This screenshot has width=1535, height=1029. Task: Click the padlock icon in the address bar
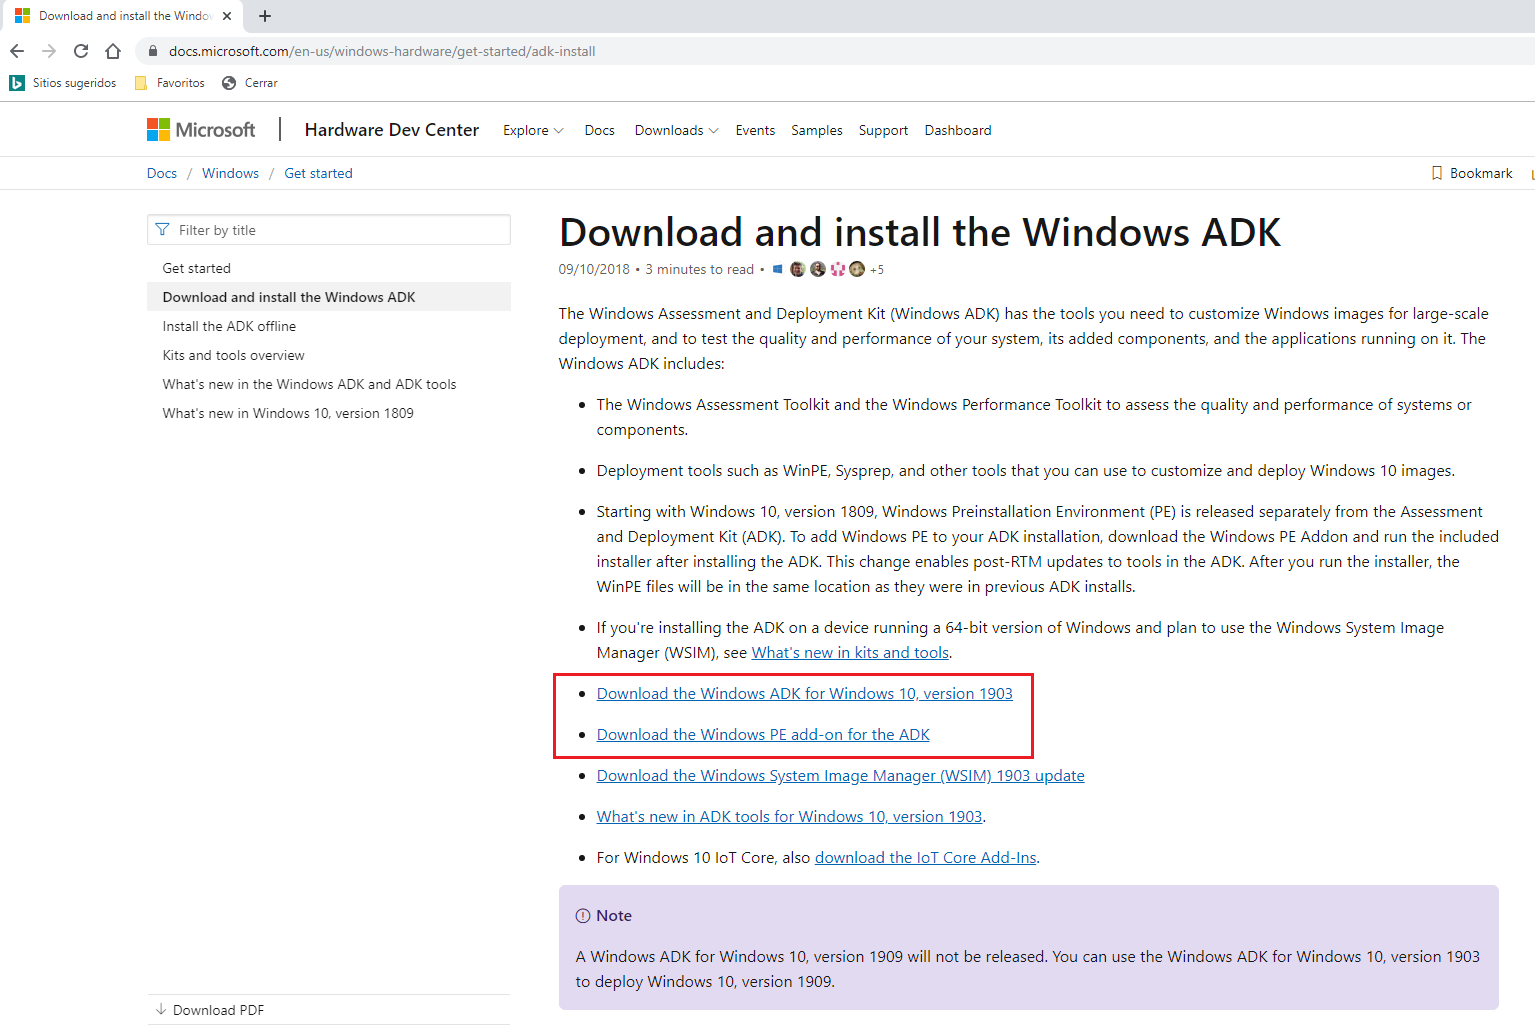click(x=152, y=51)
